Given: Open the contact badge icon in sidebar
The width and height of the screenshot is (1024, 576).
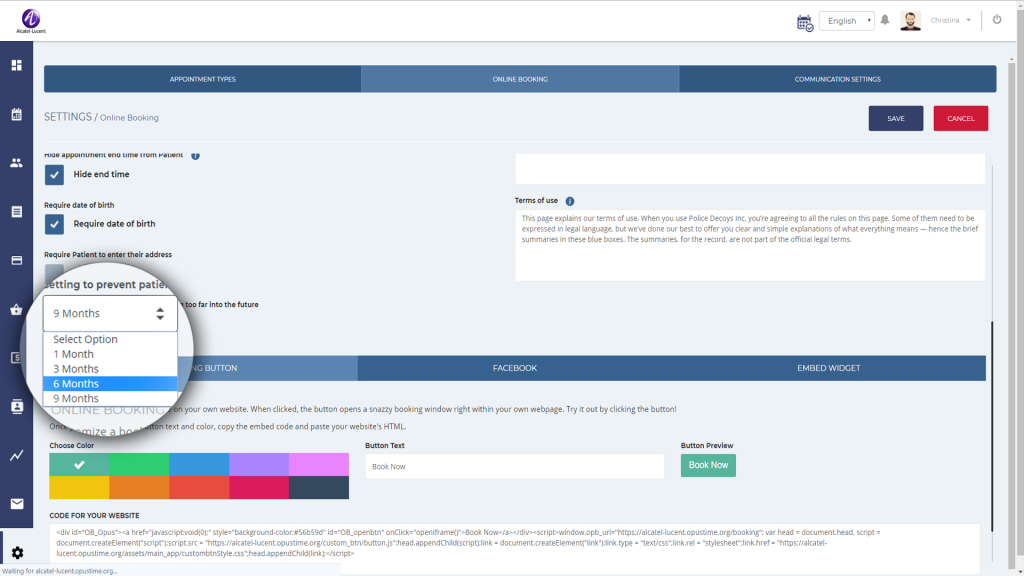Looking at the screenshot, I should (x=16, y=406).
